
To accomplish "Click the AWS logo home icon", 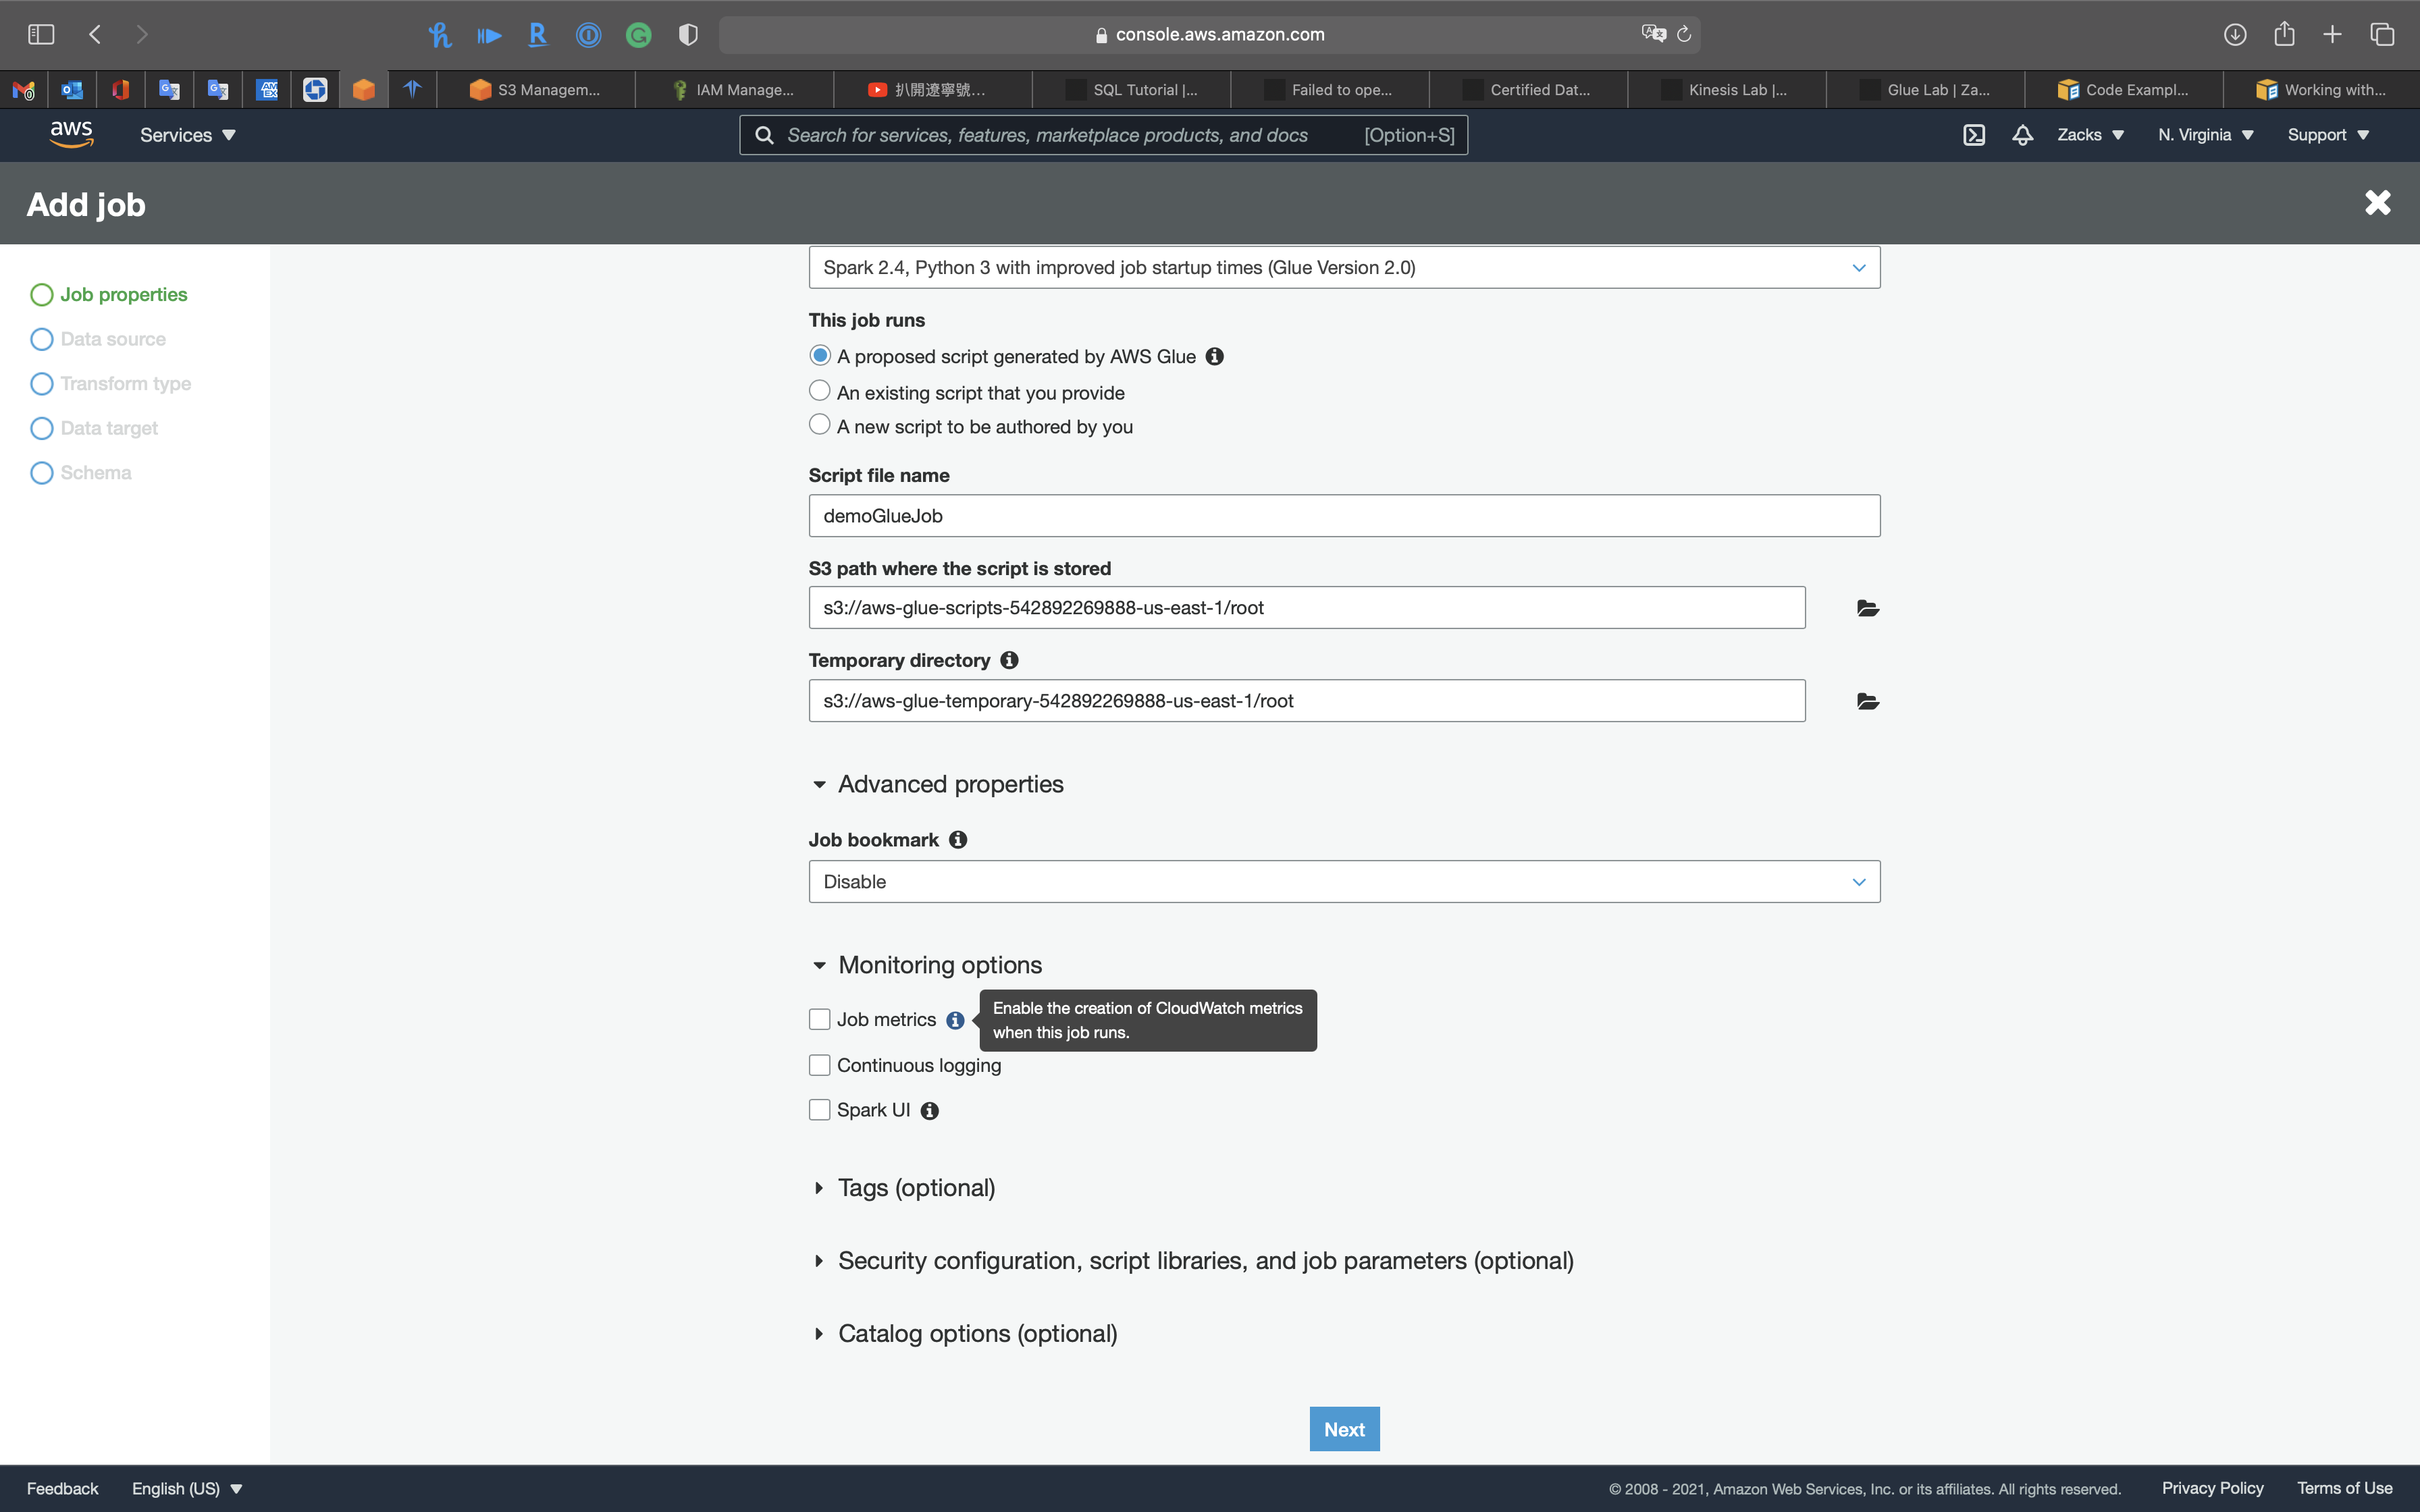I will [x=71, y=134].
